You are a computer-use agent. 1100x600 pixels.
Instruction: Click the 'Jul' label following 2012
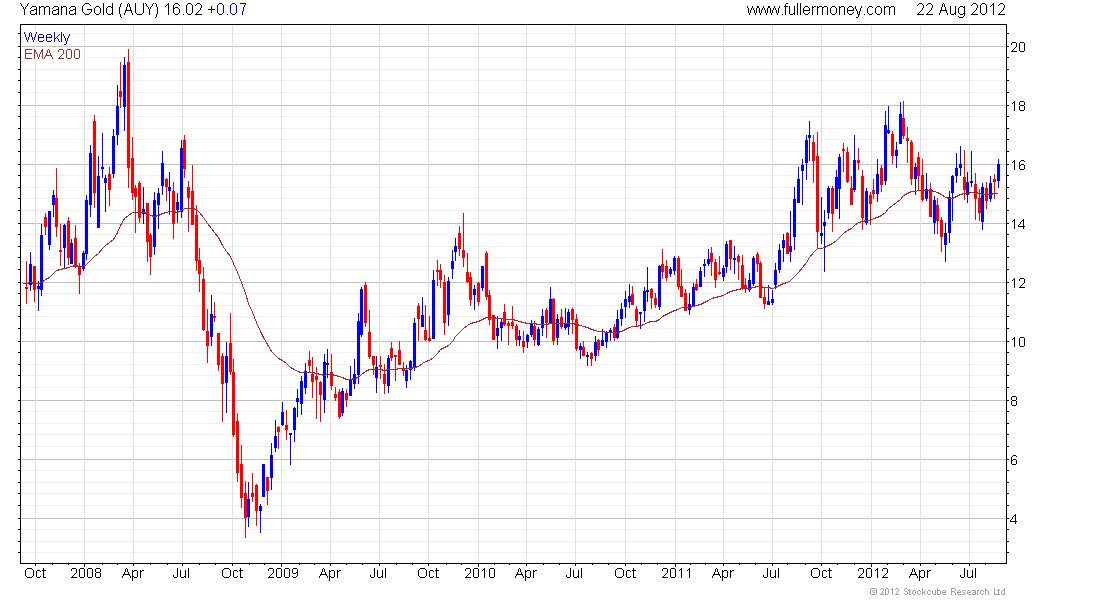coord(968,573)
